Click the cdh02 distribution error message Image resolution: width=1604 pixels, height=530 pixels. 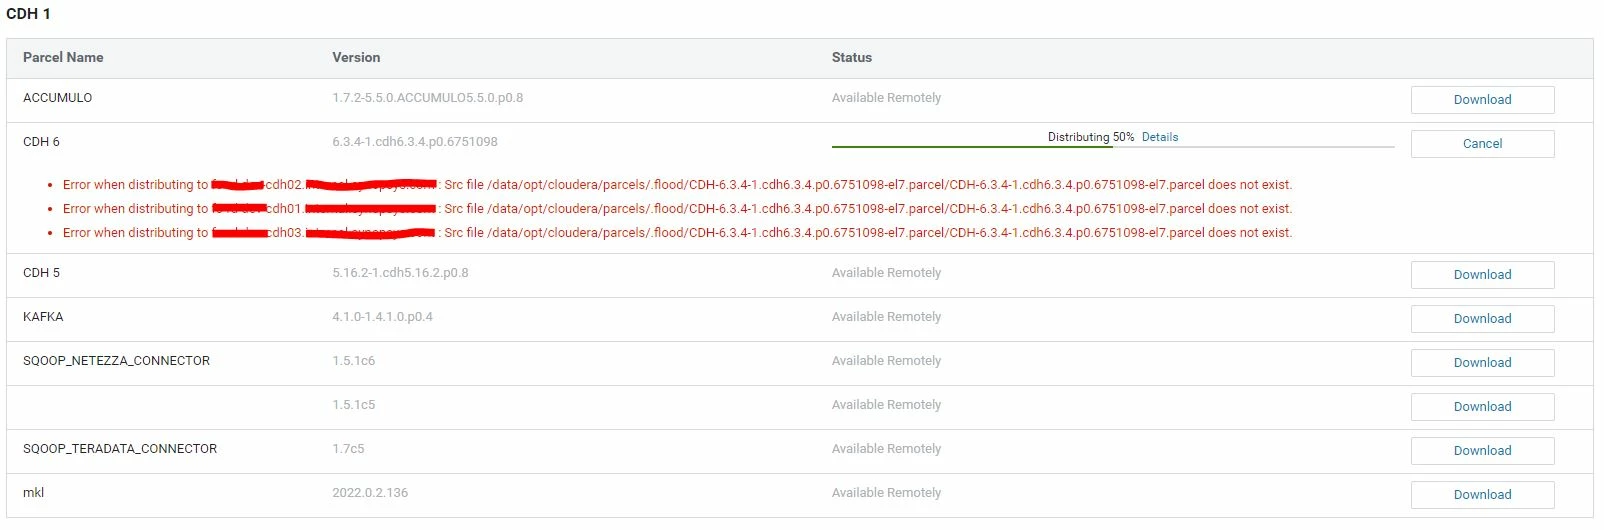[677, 185]
